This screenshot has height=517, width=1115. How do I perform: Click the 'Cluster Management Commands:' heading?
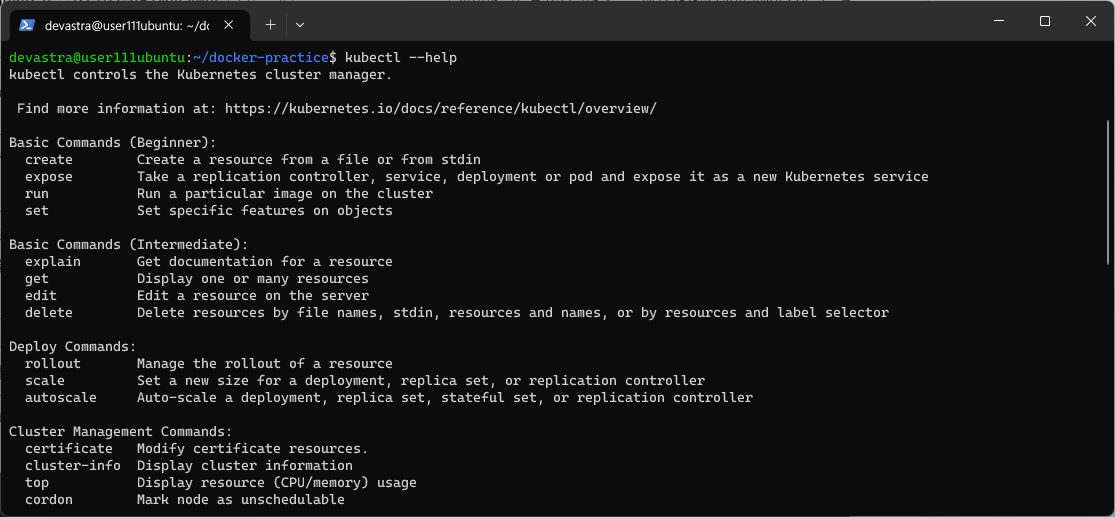coord(121,432)
